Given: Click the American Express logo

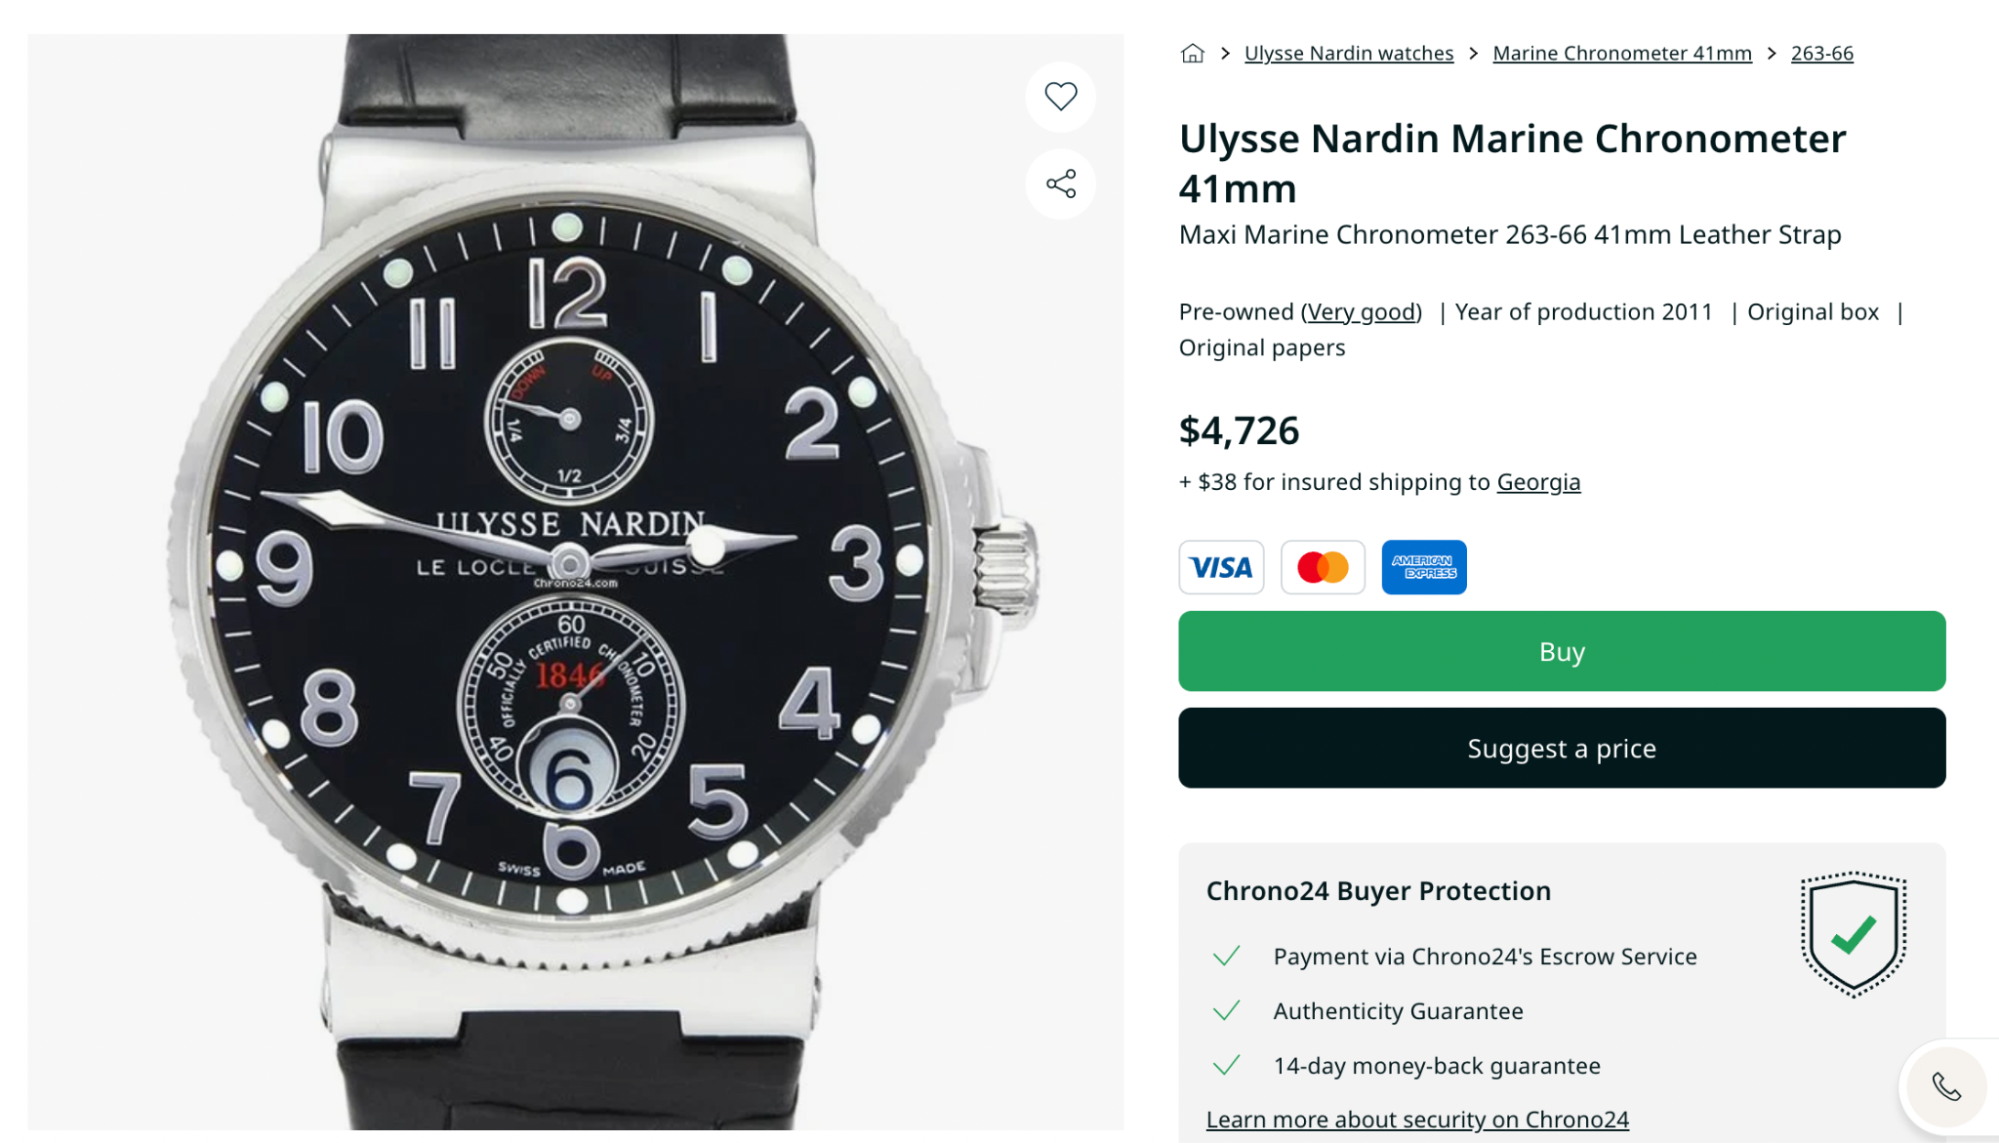Looking at the screenshot, I should [1424, 567].
